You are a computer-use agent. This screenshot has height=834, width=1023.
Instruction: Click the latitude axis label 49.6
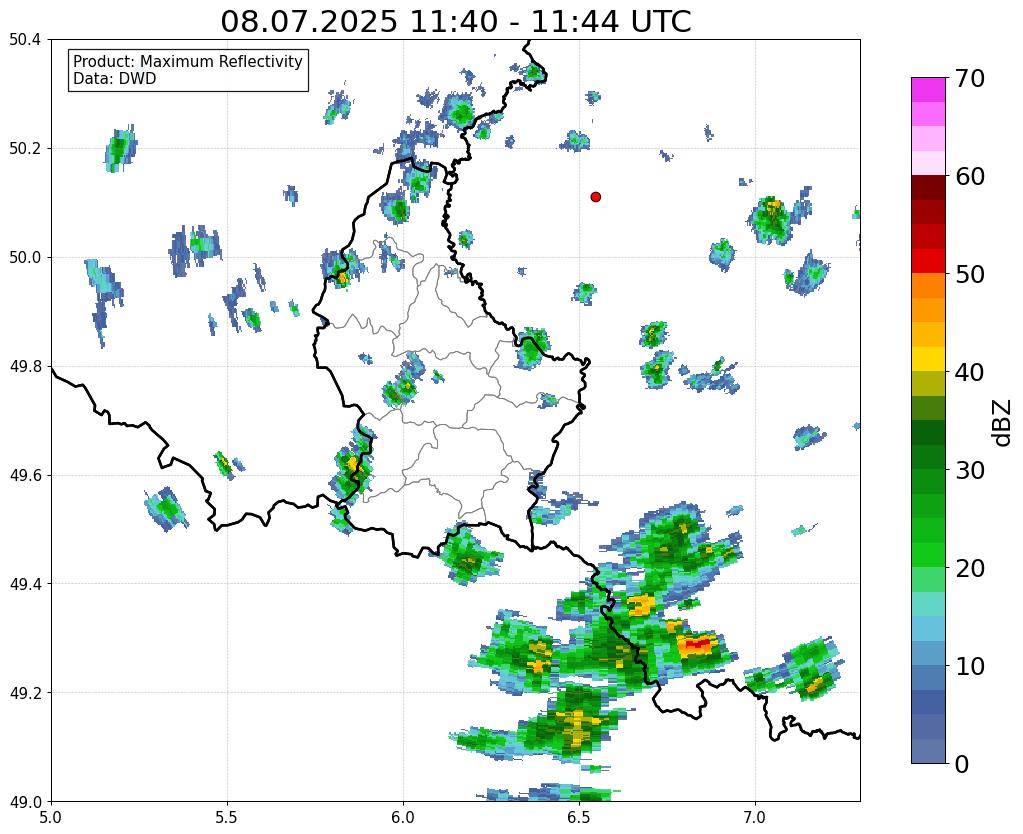pyautogui.click(x=25, y=475)
